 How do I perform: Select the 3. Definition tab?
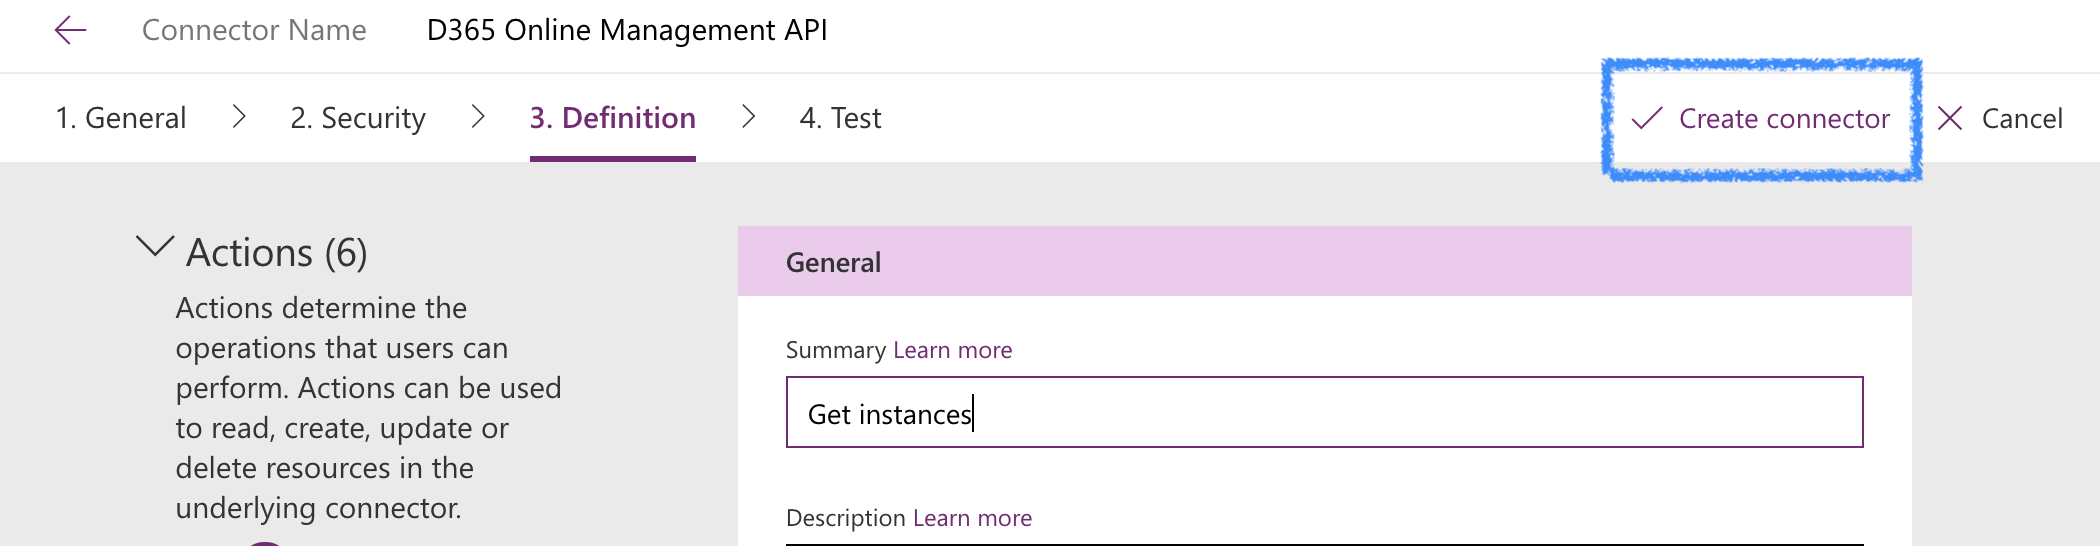(612, 118)
